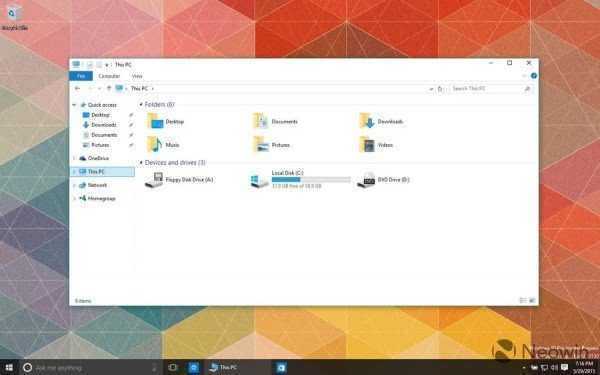Click New folder icon in title bar toolbar
This screenshot has height=375, width=600.
(99, 65)
